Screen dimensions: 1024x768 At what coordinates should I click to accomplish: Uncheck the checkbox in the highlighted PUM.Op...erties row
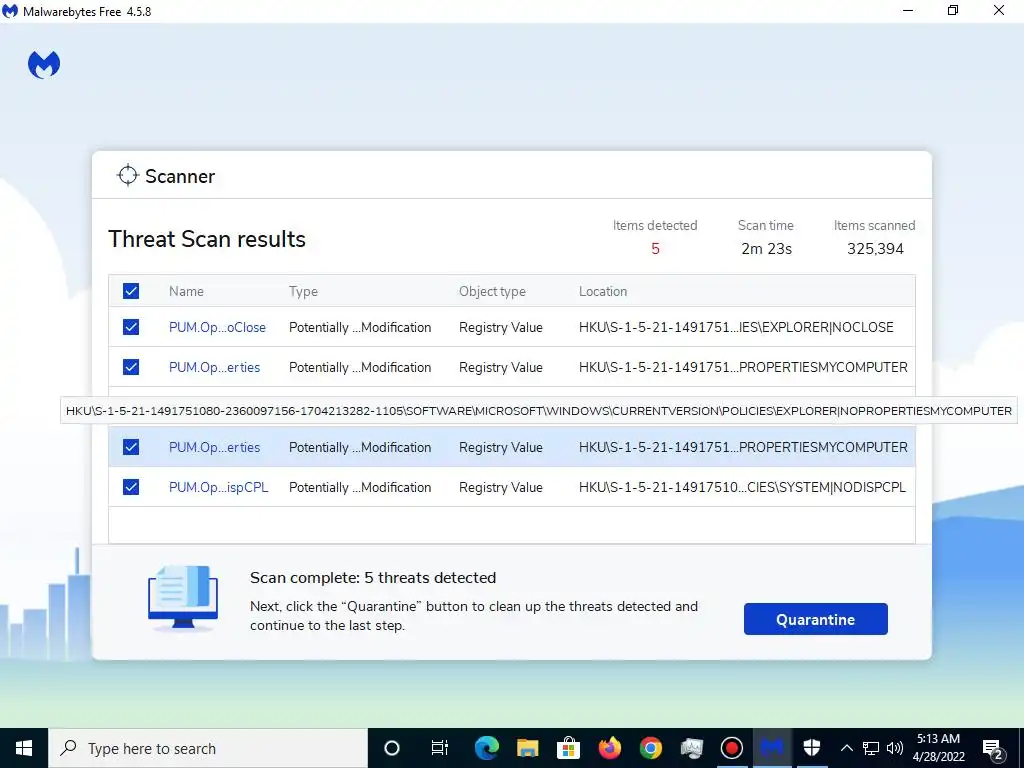pos(131,447)
